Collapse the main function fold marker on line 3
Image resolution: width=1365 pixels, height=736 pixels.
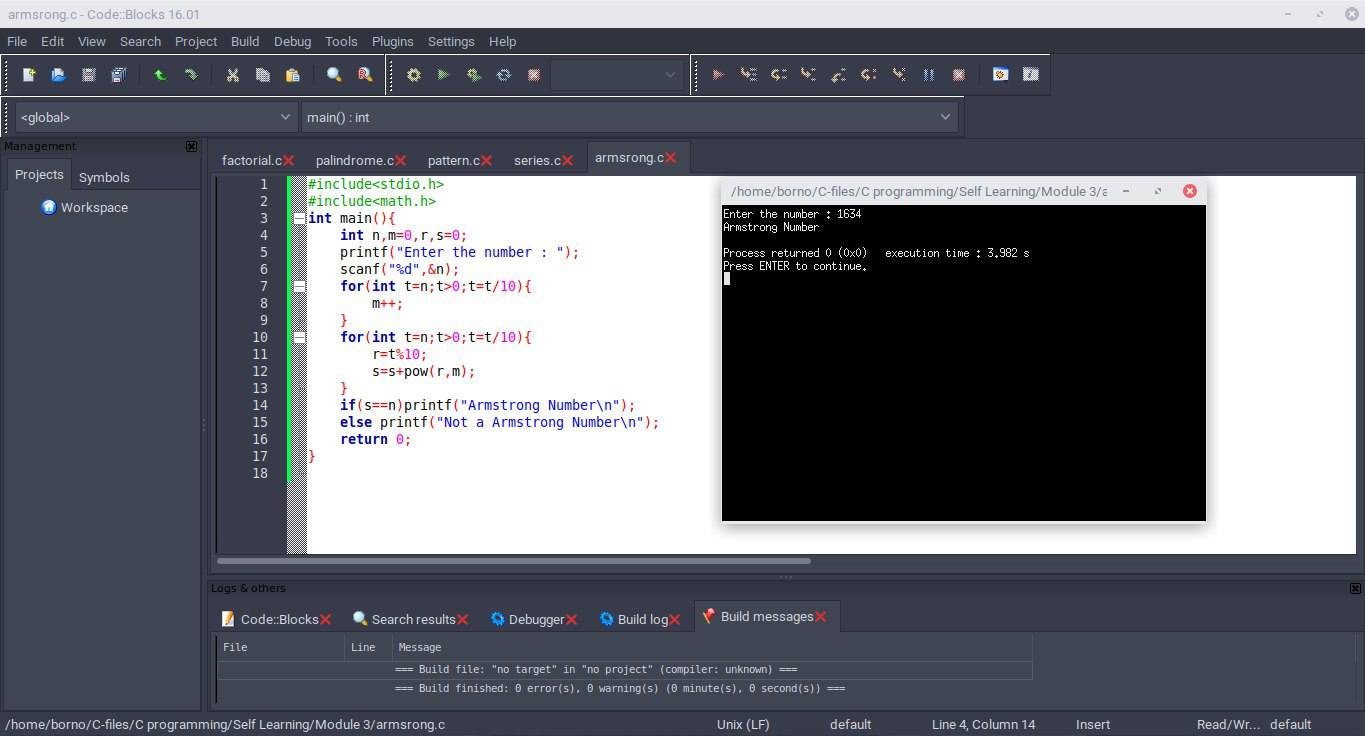(x=299, y=218)
